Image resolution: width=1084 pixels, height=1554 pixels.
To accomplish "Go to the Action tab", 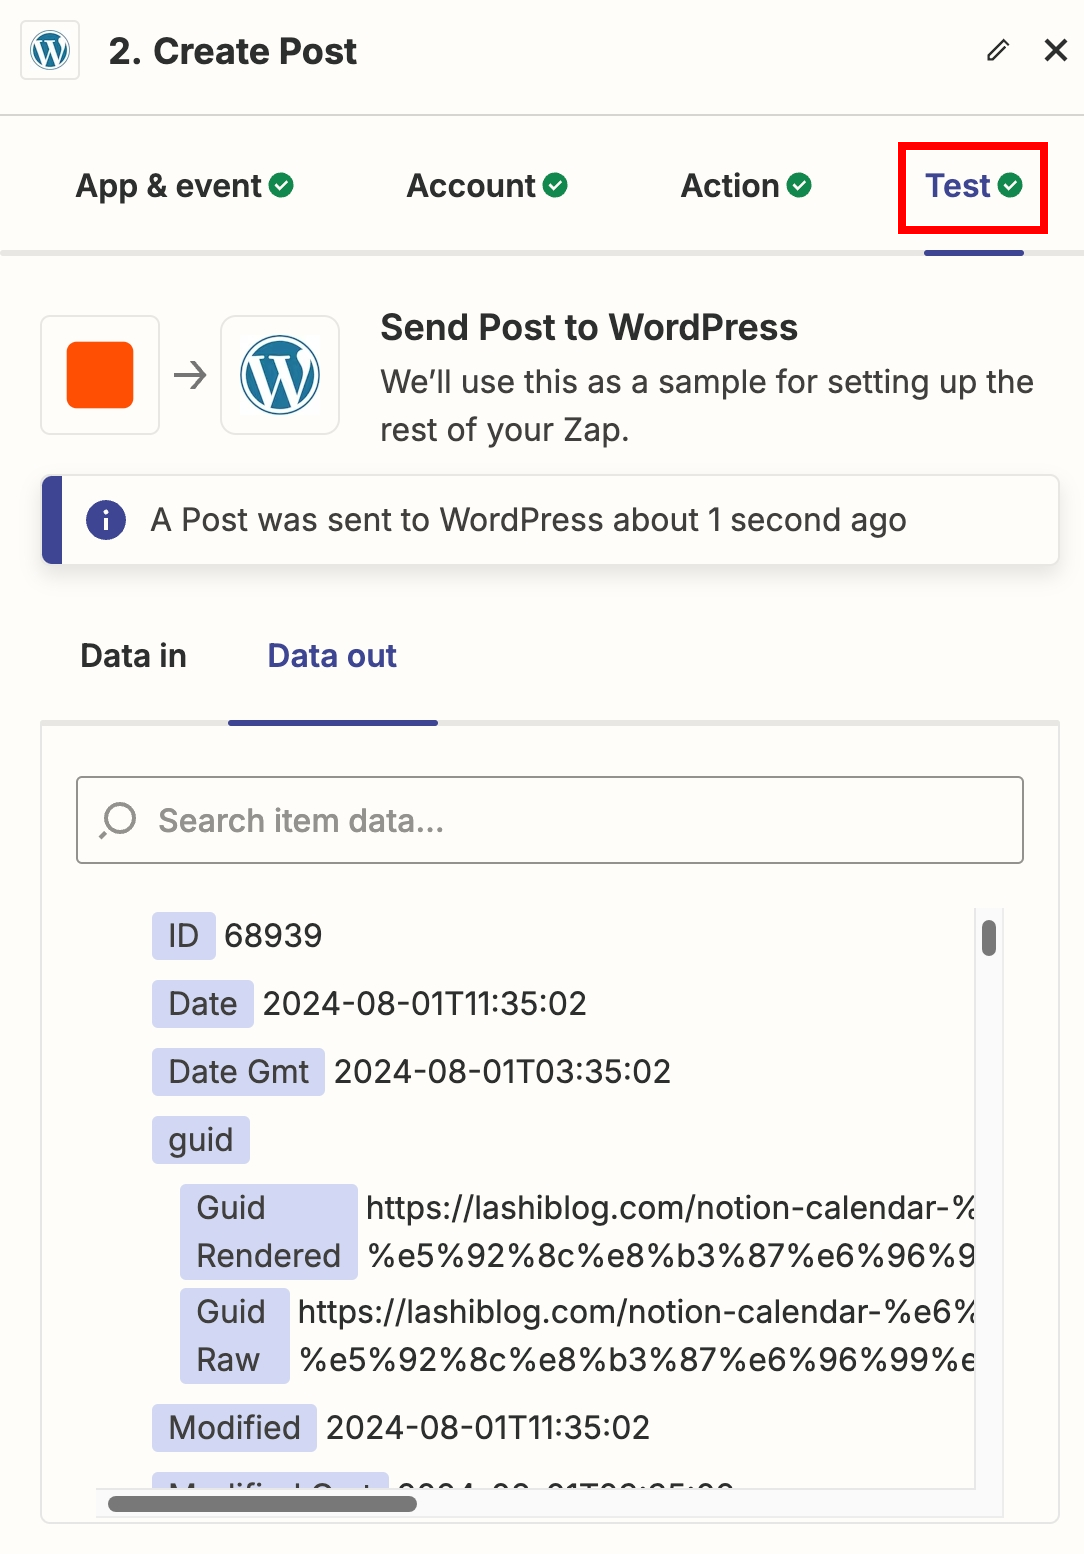I will coord(730,186).
